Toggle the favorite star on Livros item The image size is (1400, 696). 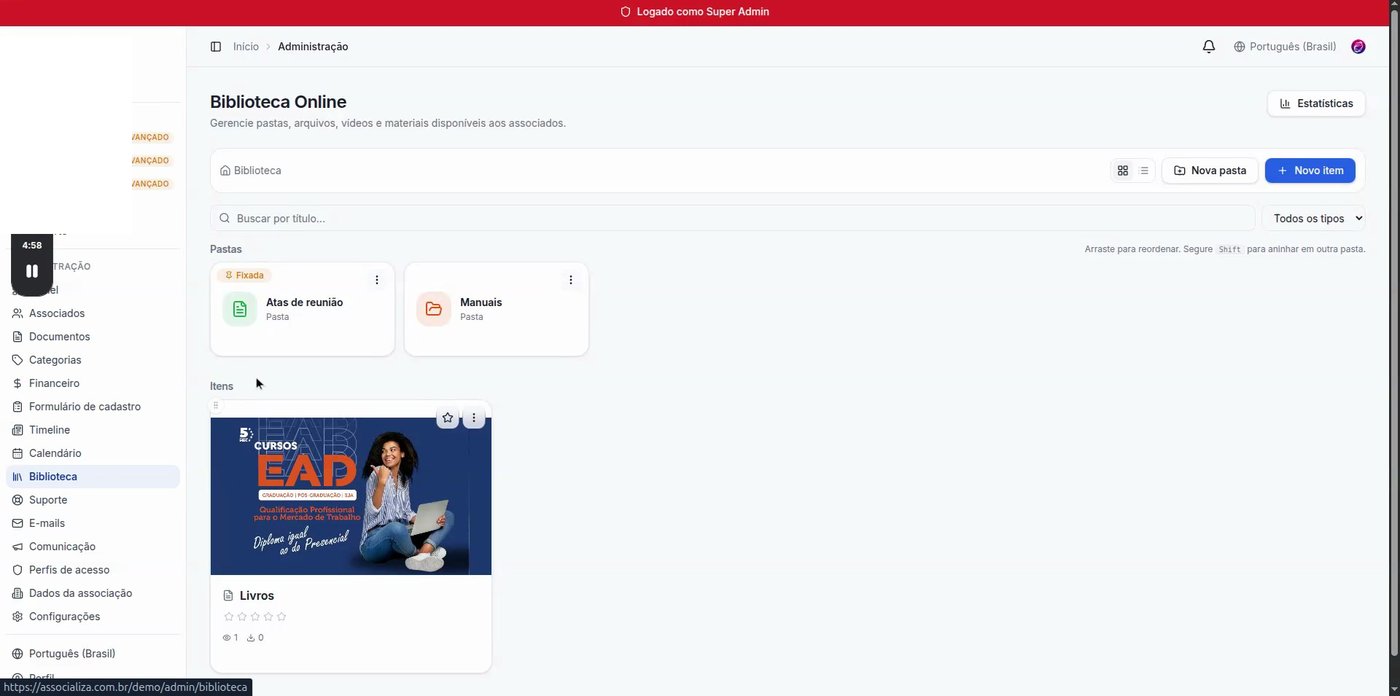pyautogui.click(x=447, y=417)
